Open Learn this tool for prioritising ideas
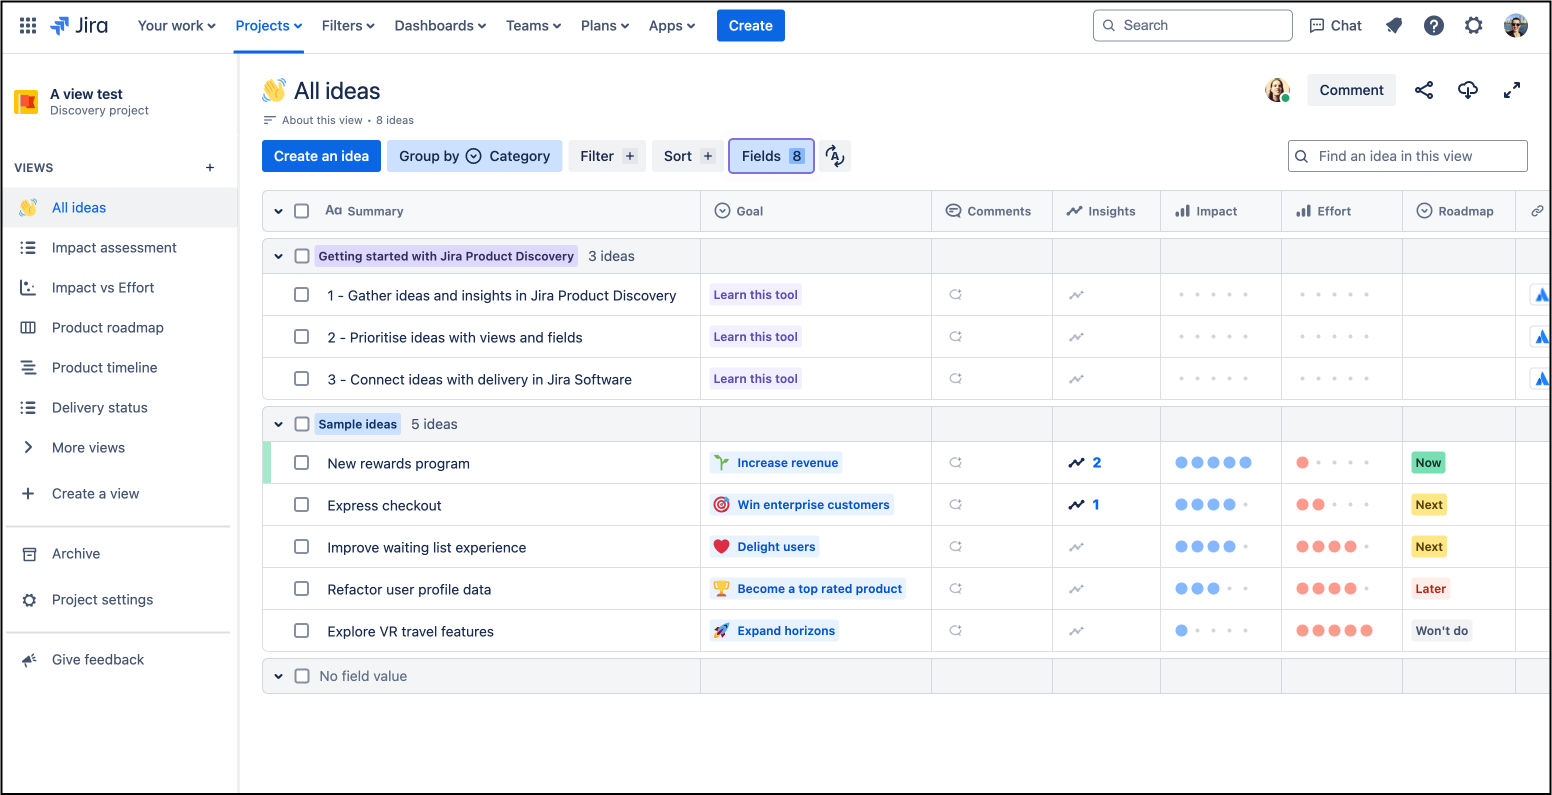 click(x=755, y=336)
